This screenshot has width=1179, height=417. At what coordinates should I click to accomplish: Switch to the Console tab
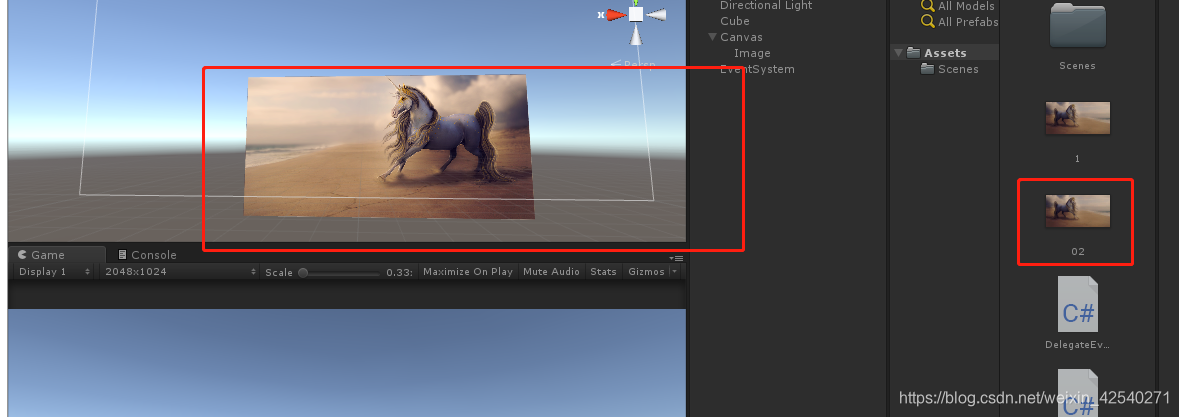click(x=147, y=255)
